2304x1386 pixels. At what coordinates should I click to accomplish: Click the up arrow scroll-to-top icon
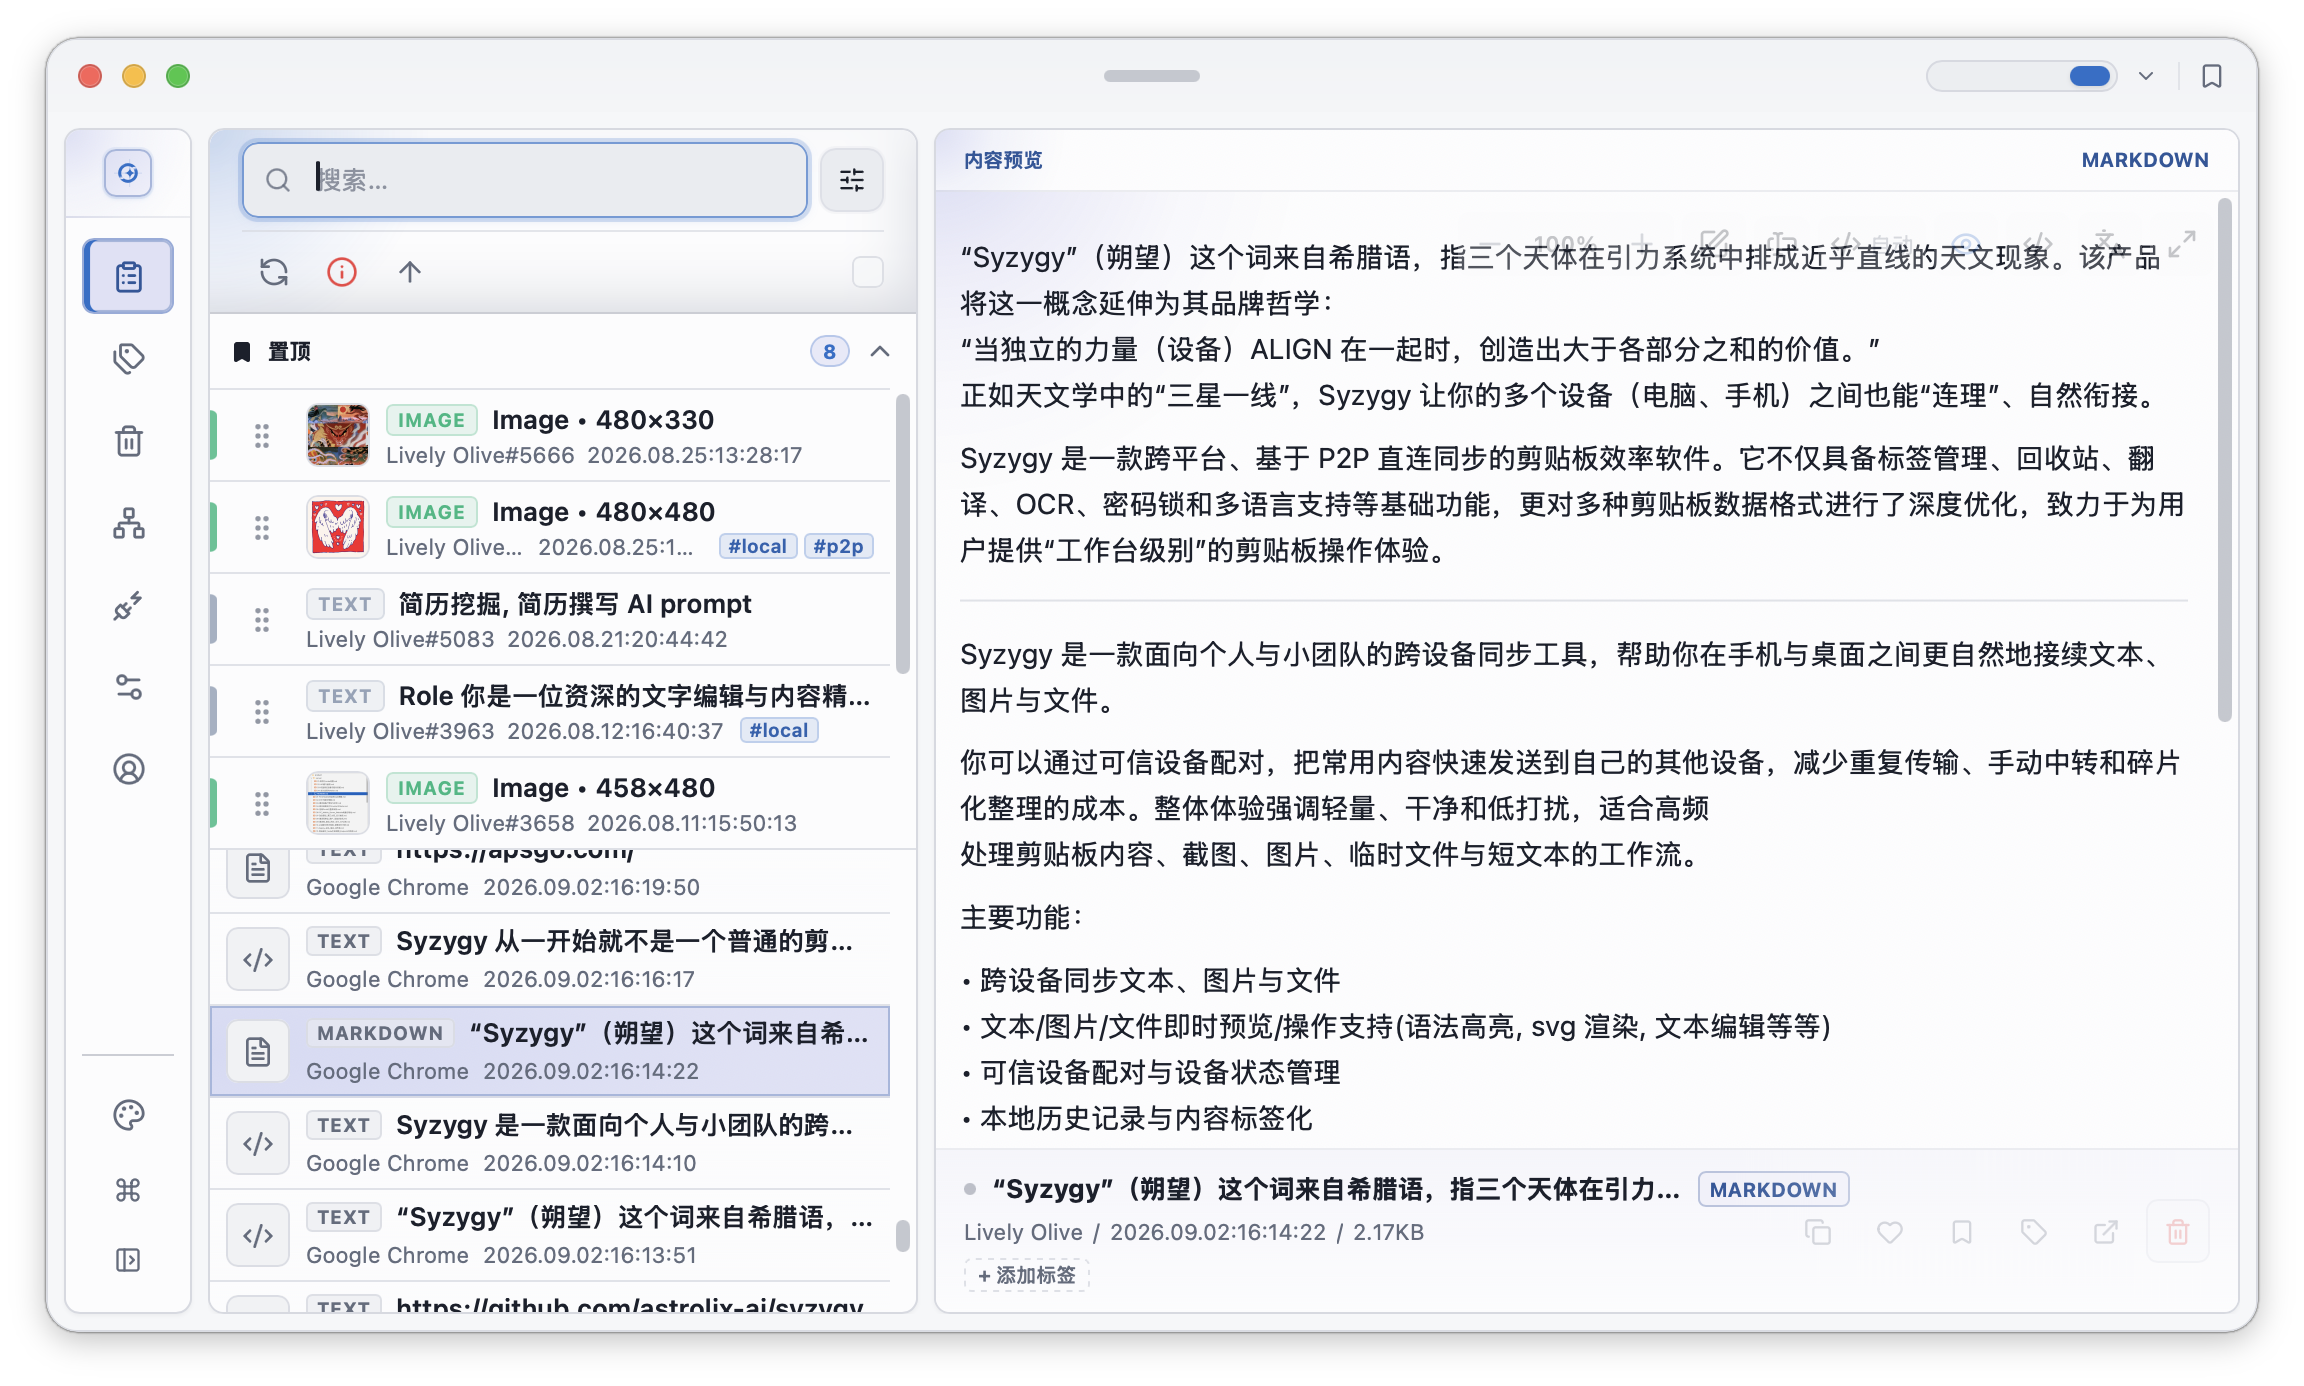click(x=410, y=272)
